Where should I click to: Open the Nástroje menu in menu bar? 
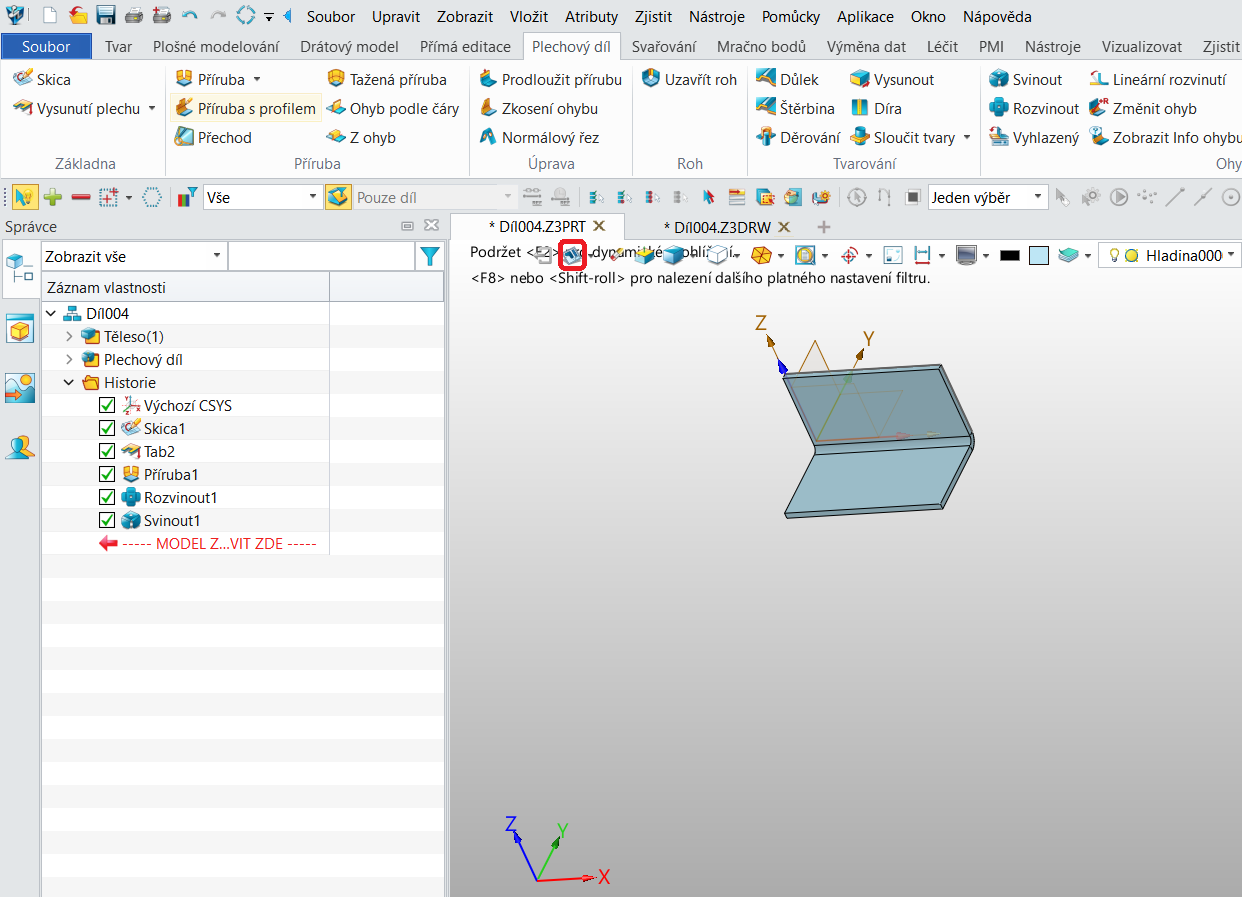(x=716, y=17)
